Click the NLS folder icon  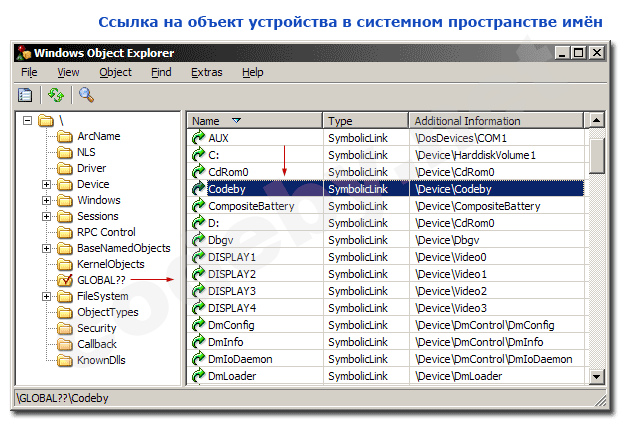coord(65,152)
